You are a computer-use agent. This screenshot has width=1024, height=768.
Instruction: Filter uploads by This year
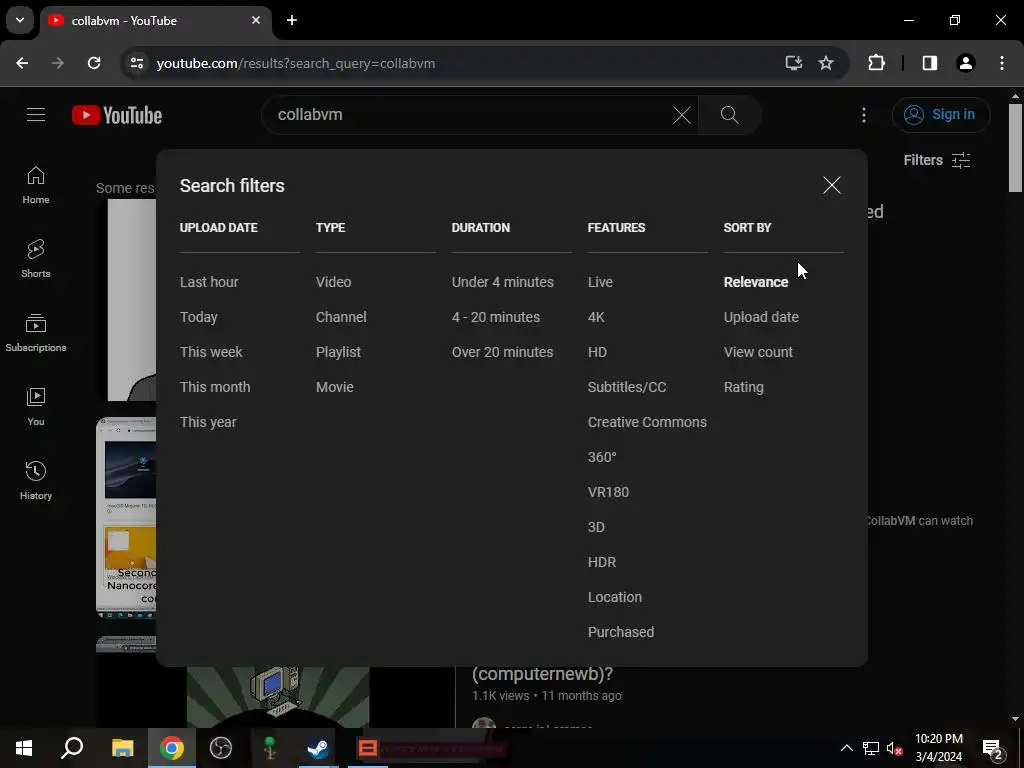tap(208, 422)
